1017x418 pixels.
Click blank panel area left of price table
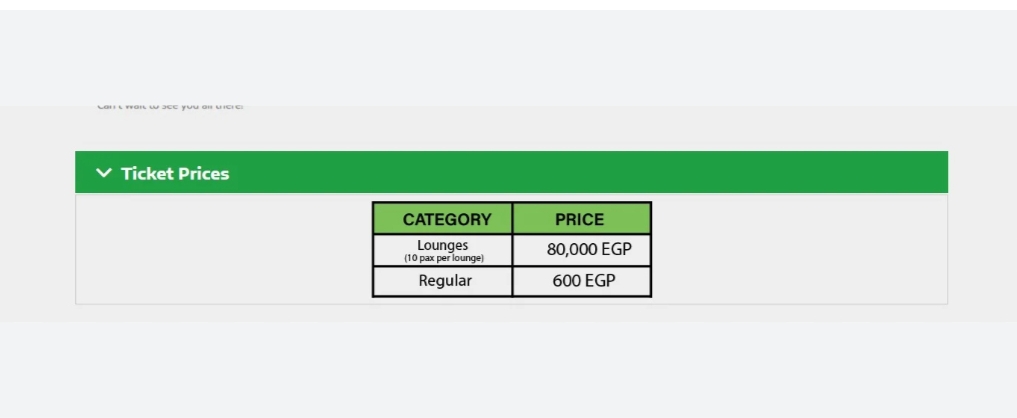pos(220,250)
